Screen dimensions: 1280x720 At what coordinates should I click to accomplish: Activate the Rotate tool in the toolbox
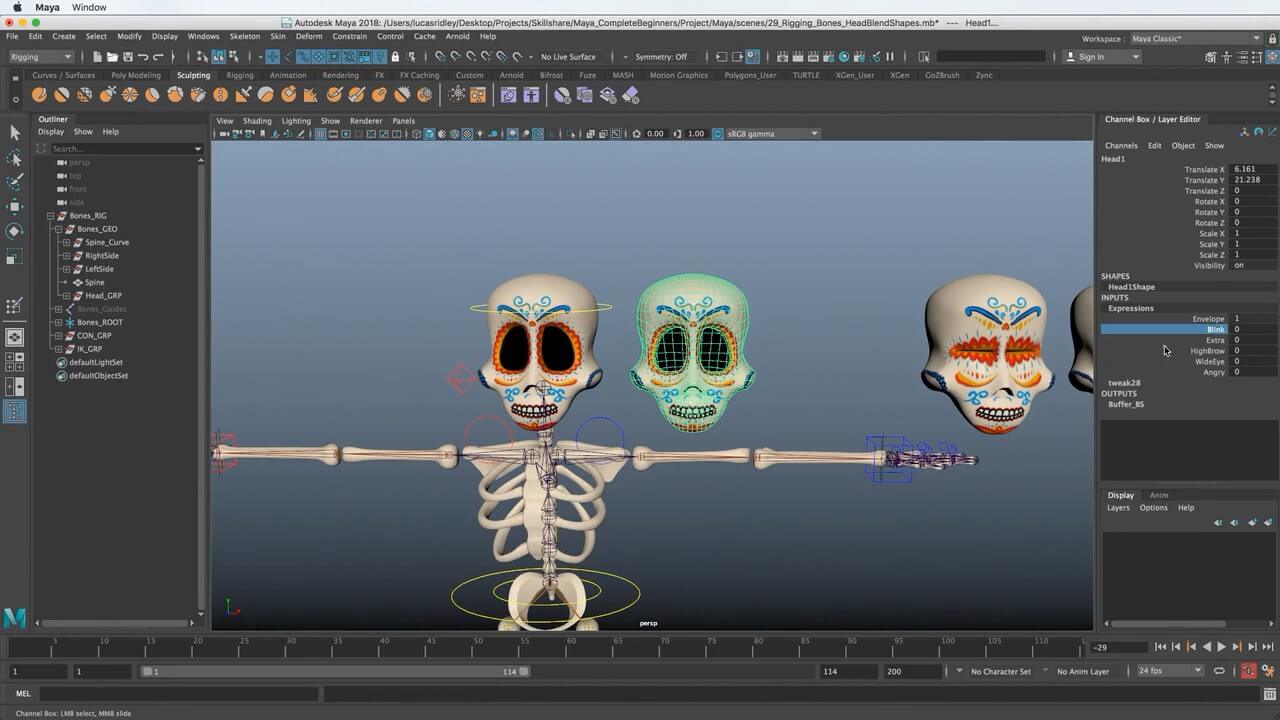point(14,231)
